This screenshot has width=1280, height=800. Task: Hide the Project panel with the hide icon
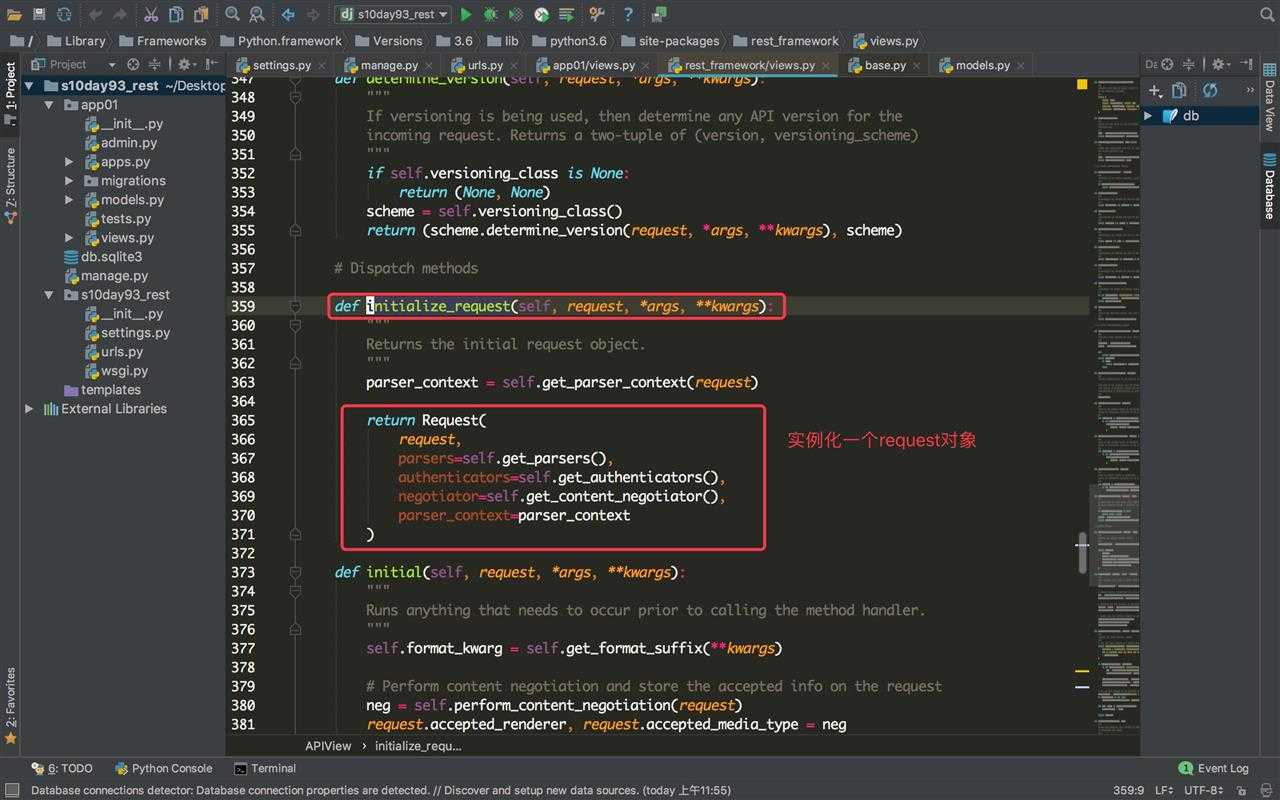[213, 64]
